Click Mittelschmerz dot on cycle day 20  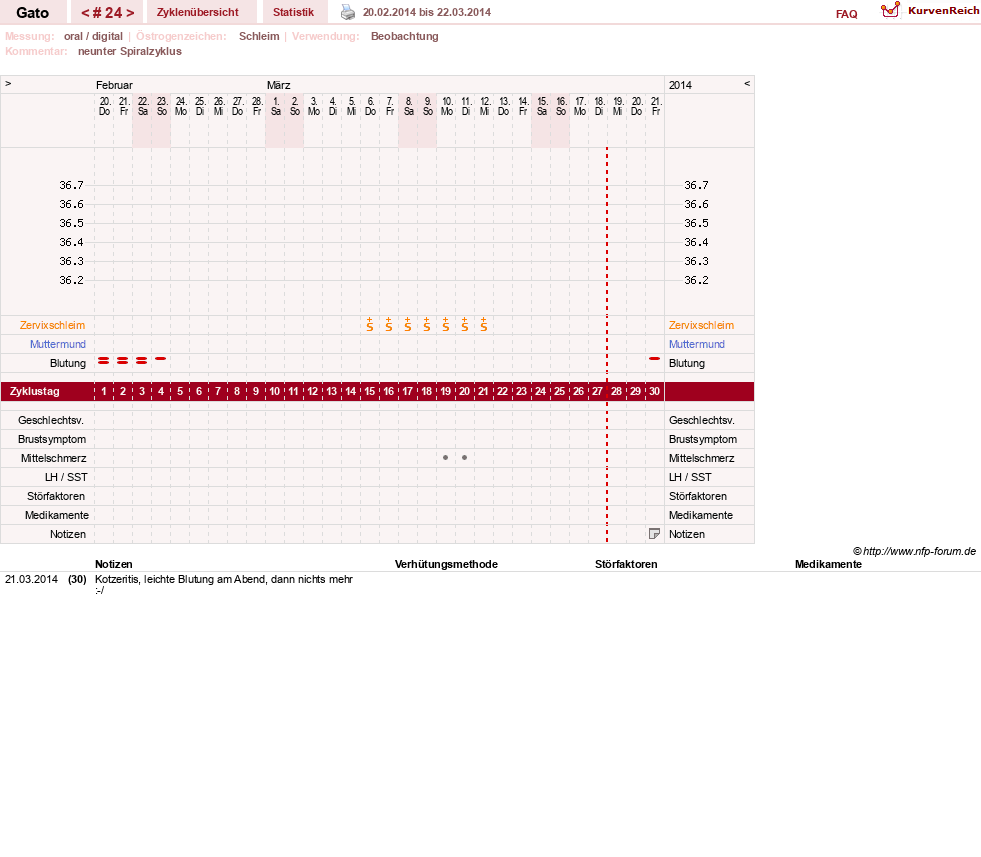click(464, 457)
